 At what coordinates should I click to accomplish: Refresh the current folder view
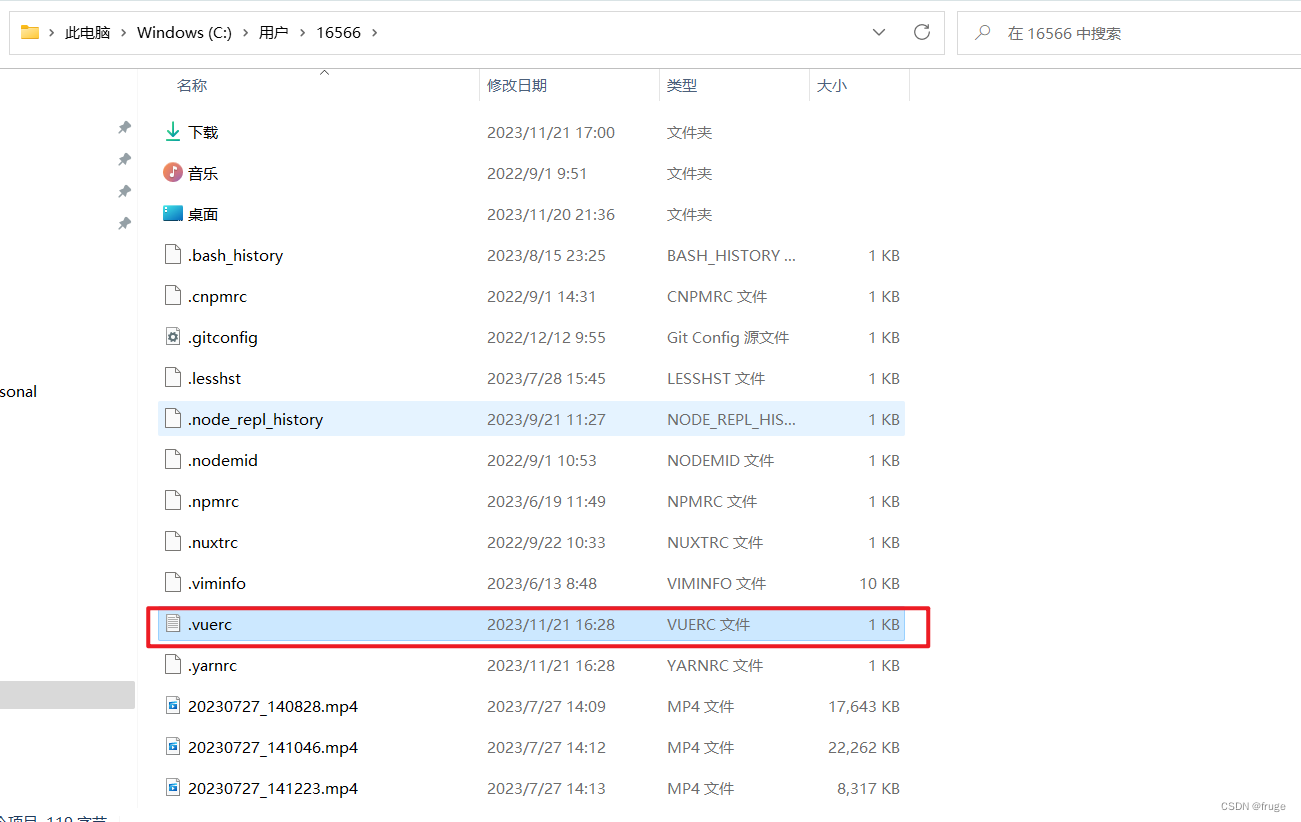[x=922, y=32]
